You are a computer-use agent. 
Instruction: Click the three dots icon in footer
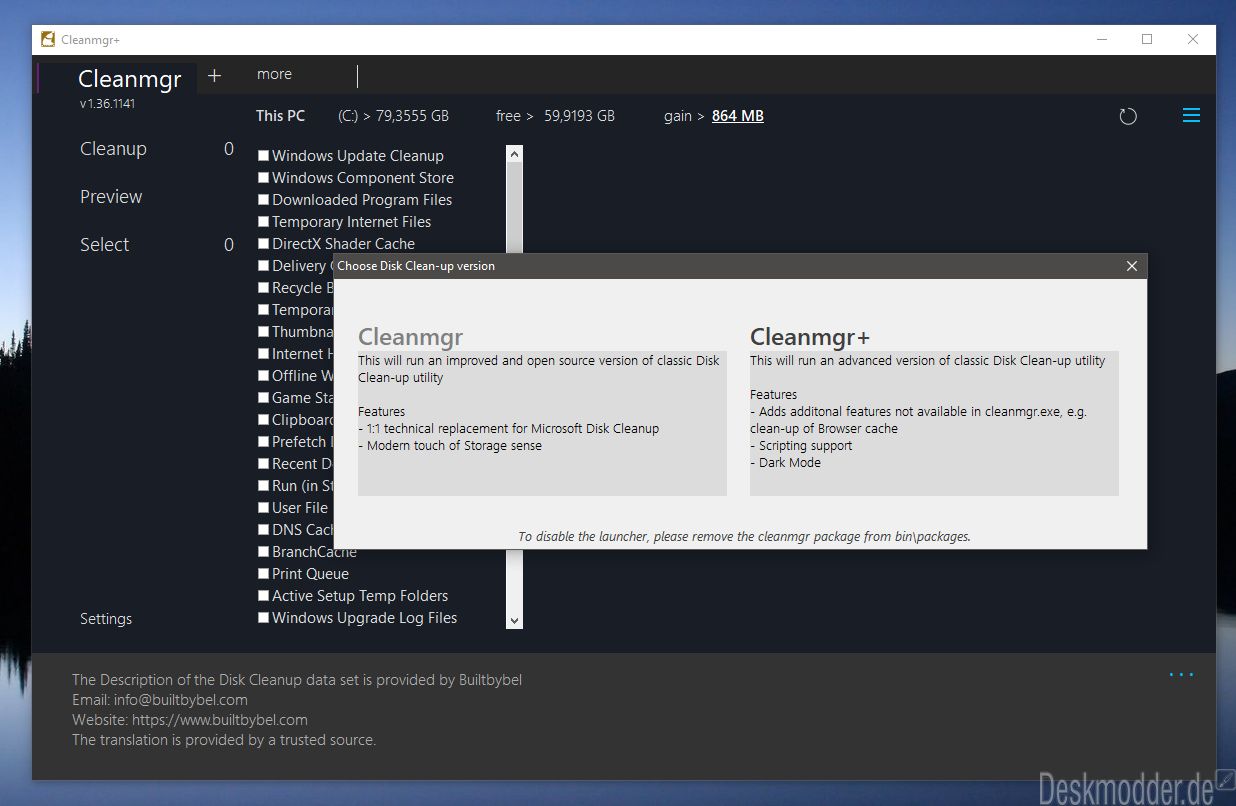coord(1181,675)
